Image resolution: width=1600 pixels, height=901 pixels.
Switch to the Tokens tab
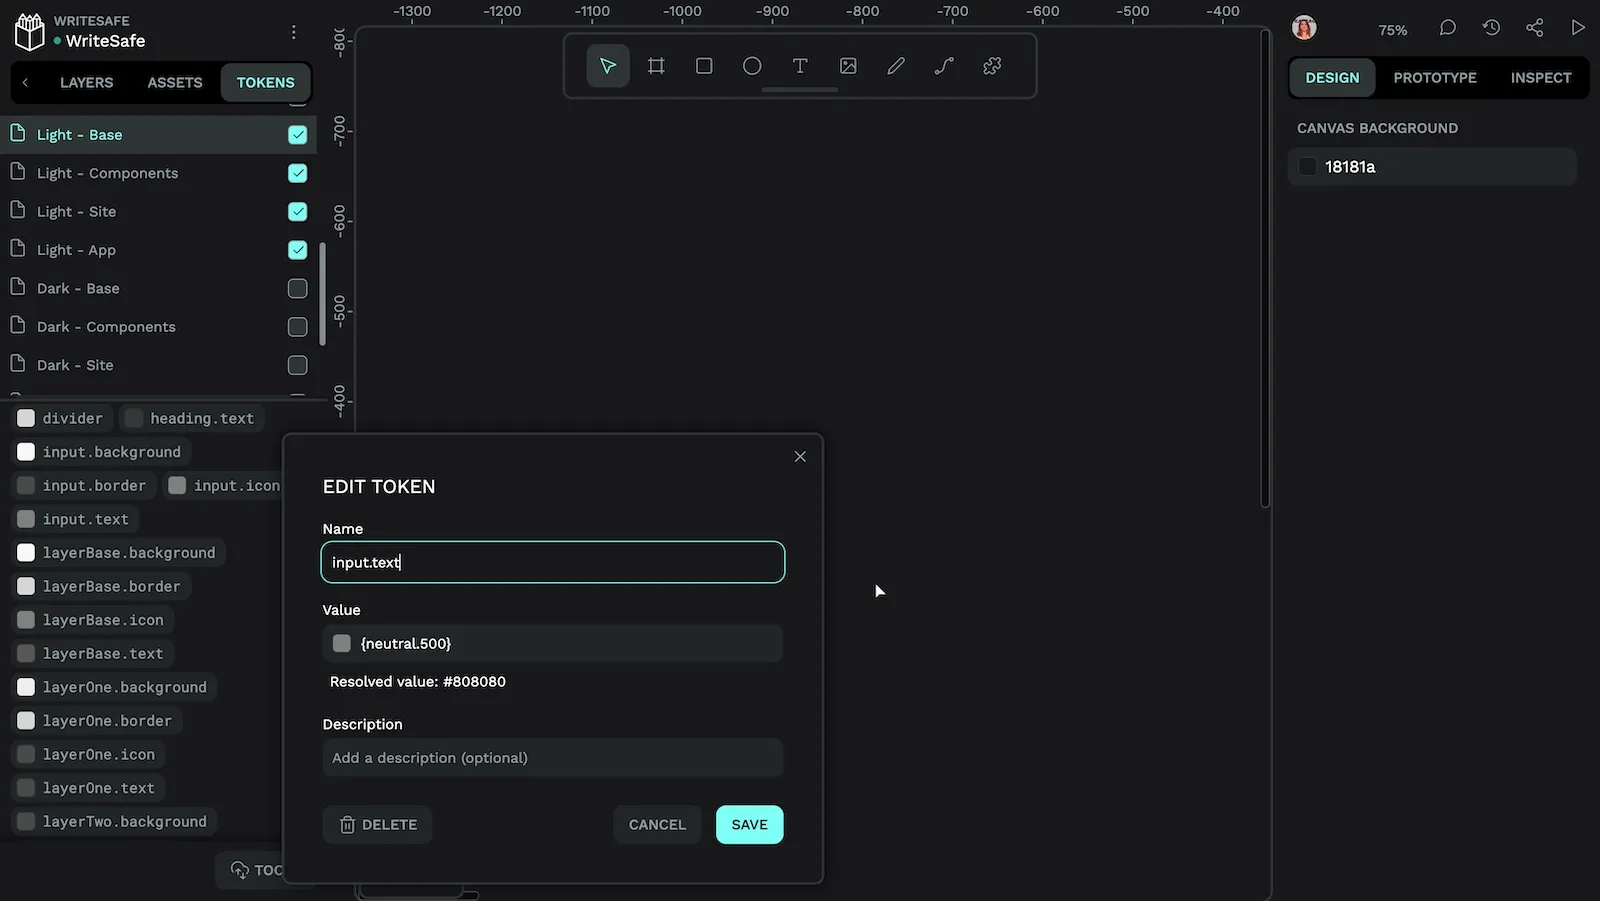click(x=266, y=82)
